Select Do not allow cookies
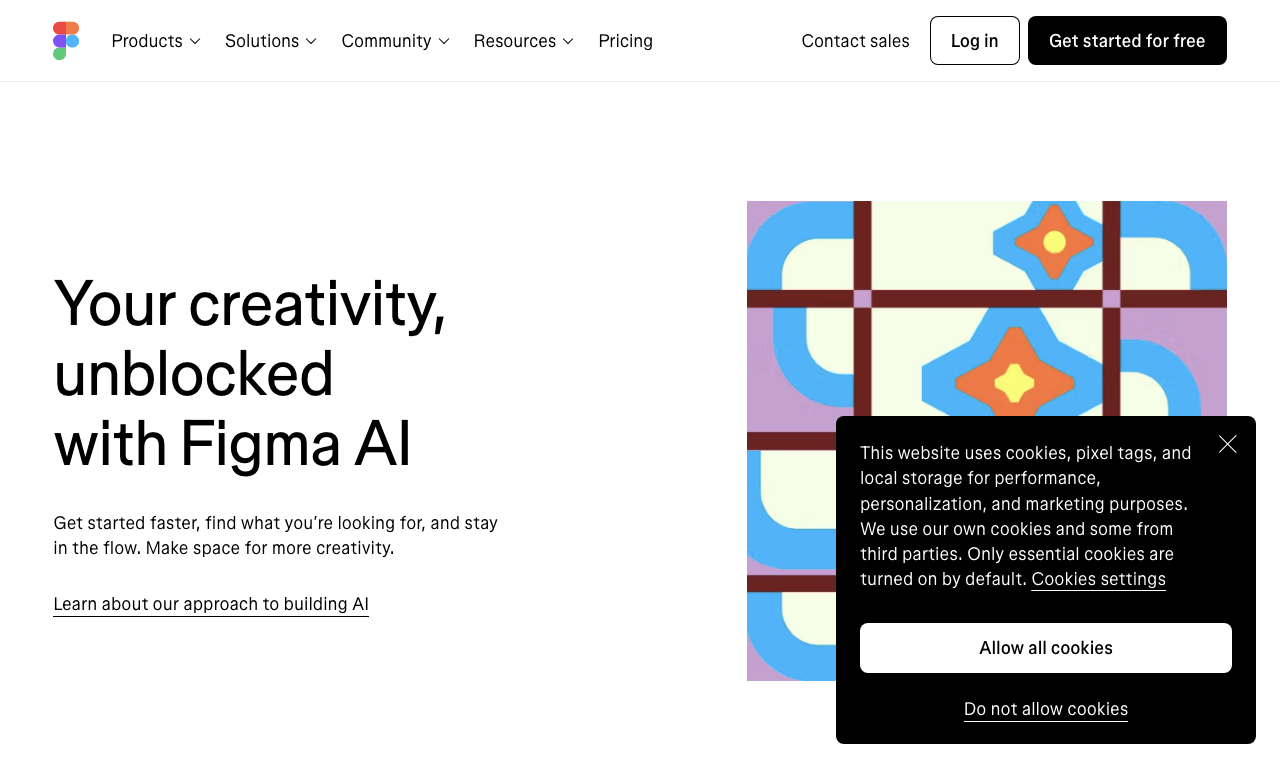The width and height of the screenshot is (1280, 768). tap(1046, 709)
